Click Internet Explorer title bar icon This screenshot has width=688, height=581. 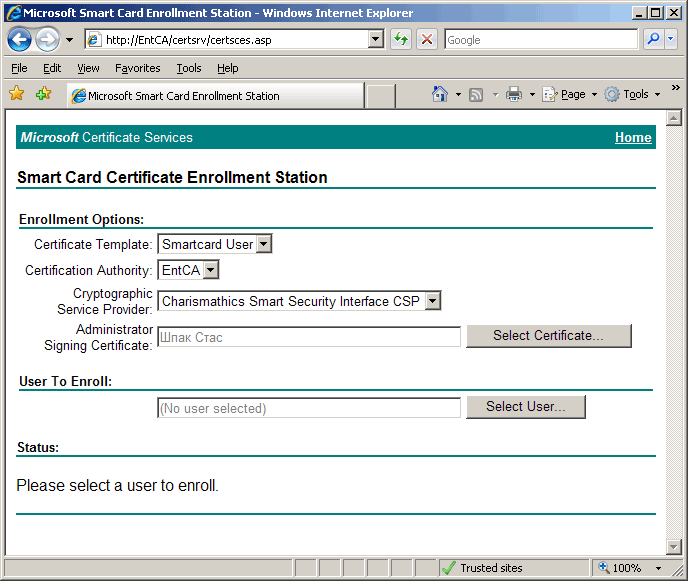click(14, 13)
